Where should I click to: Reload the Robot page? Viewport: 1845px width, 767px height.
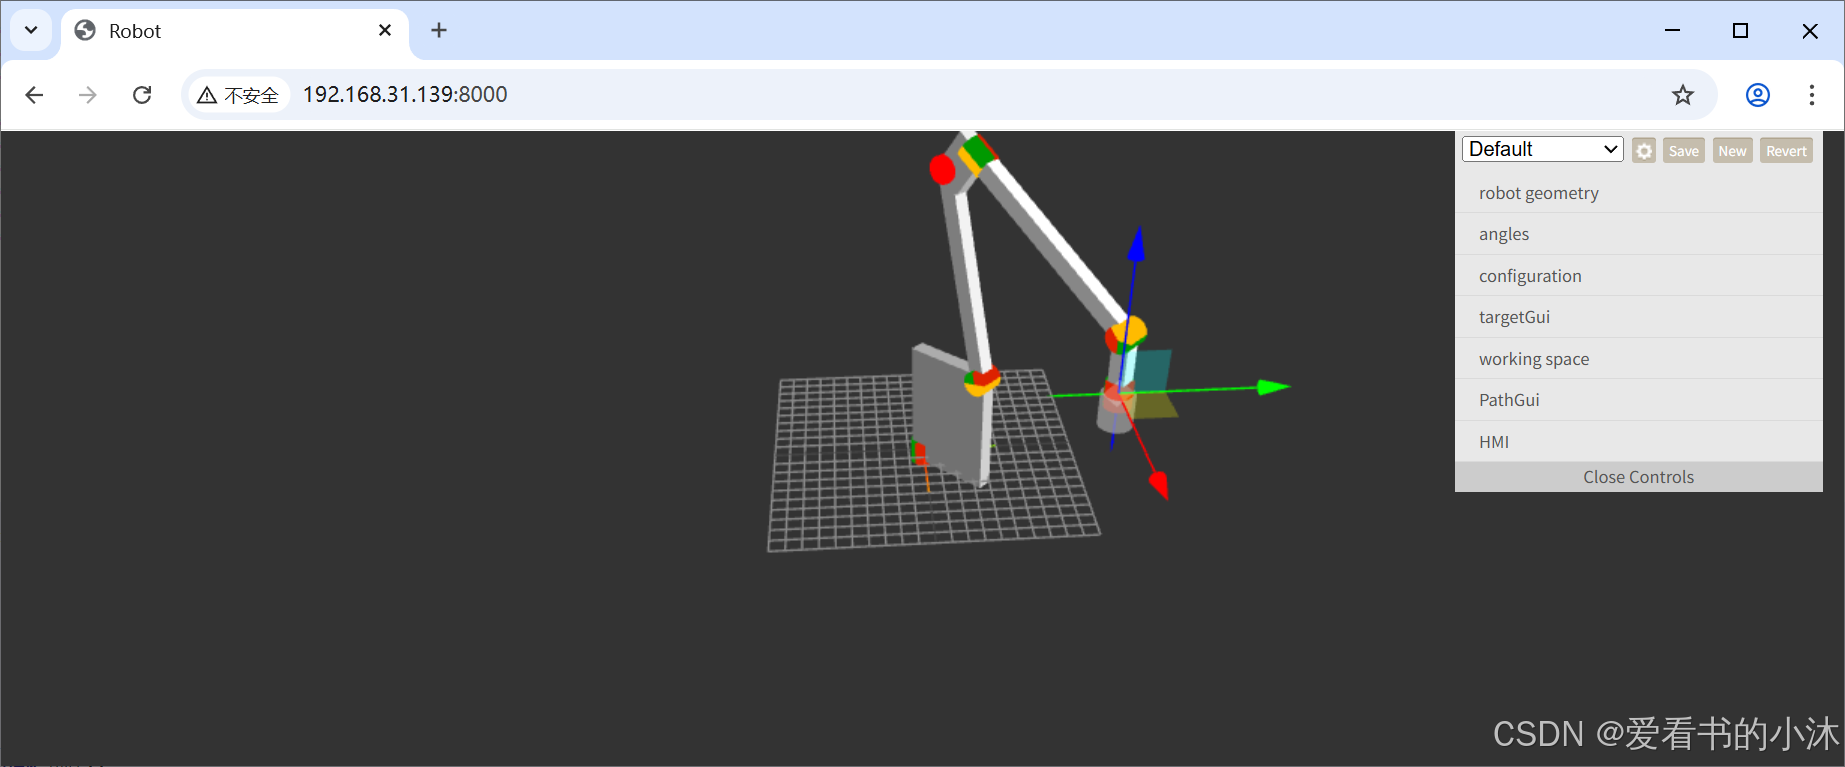(142, 95)
